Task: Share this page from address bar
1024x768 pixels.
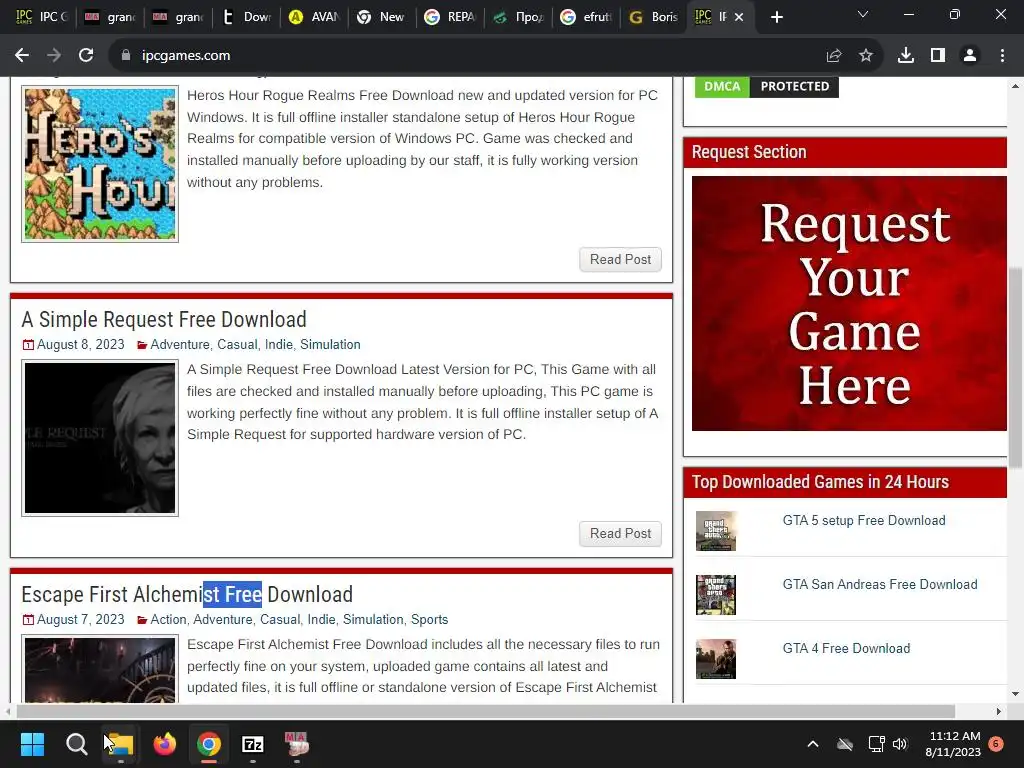Action: point(834,56)
